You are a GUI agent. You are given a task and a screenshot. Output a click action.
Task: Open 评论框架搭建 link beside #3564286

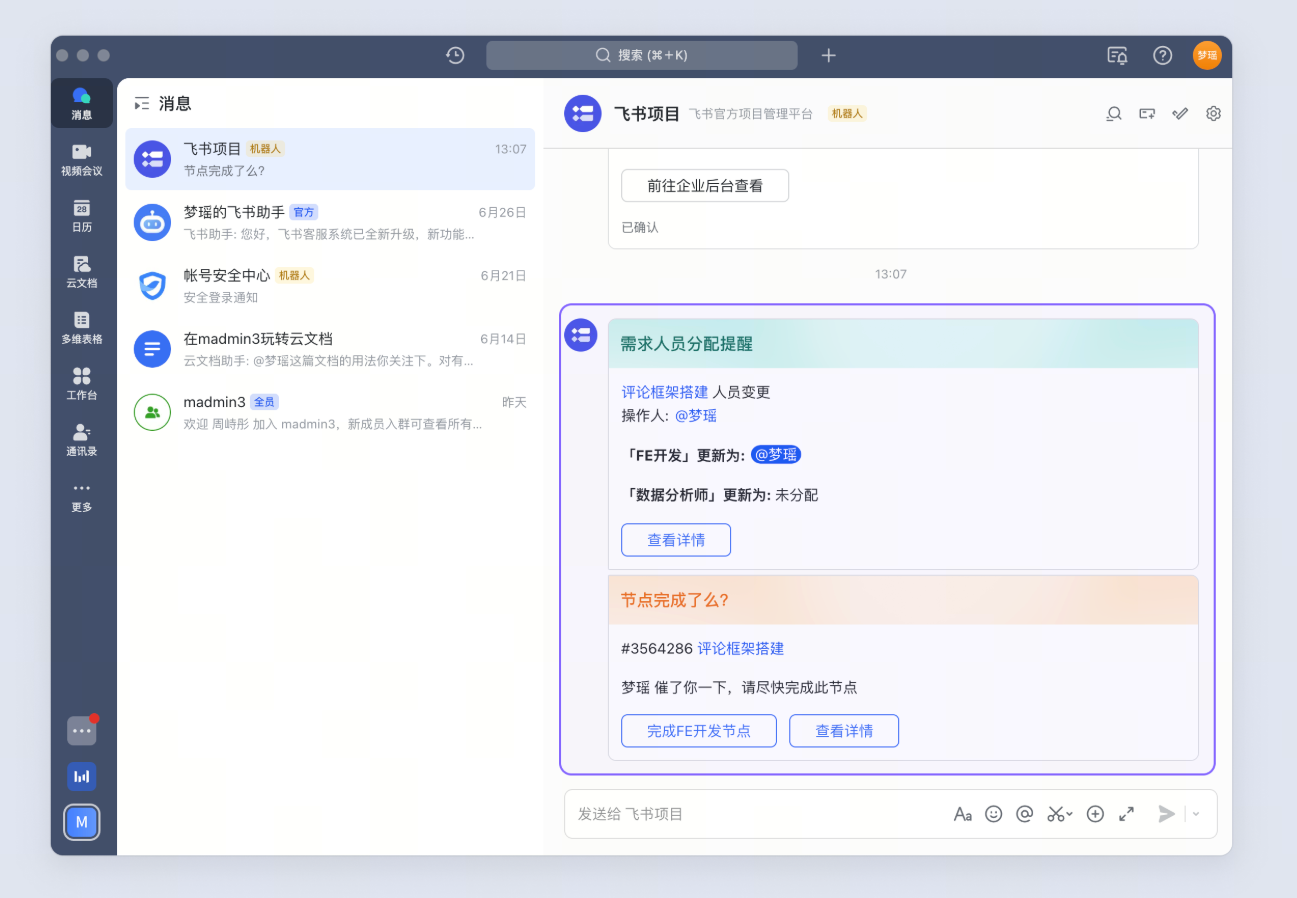tap(741, 648)
